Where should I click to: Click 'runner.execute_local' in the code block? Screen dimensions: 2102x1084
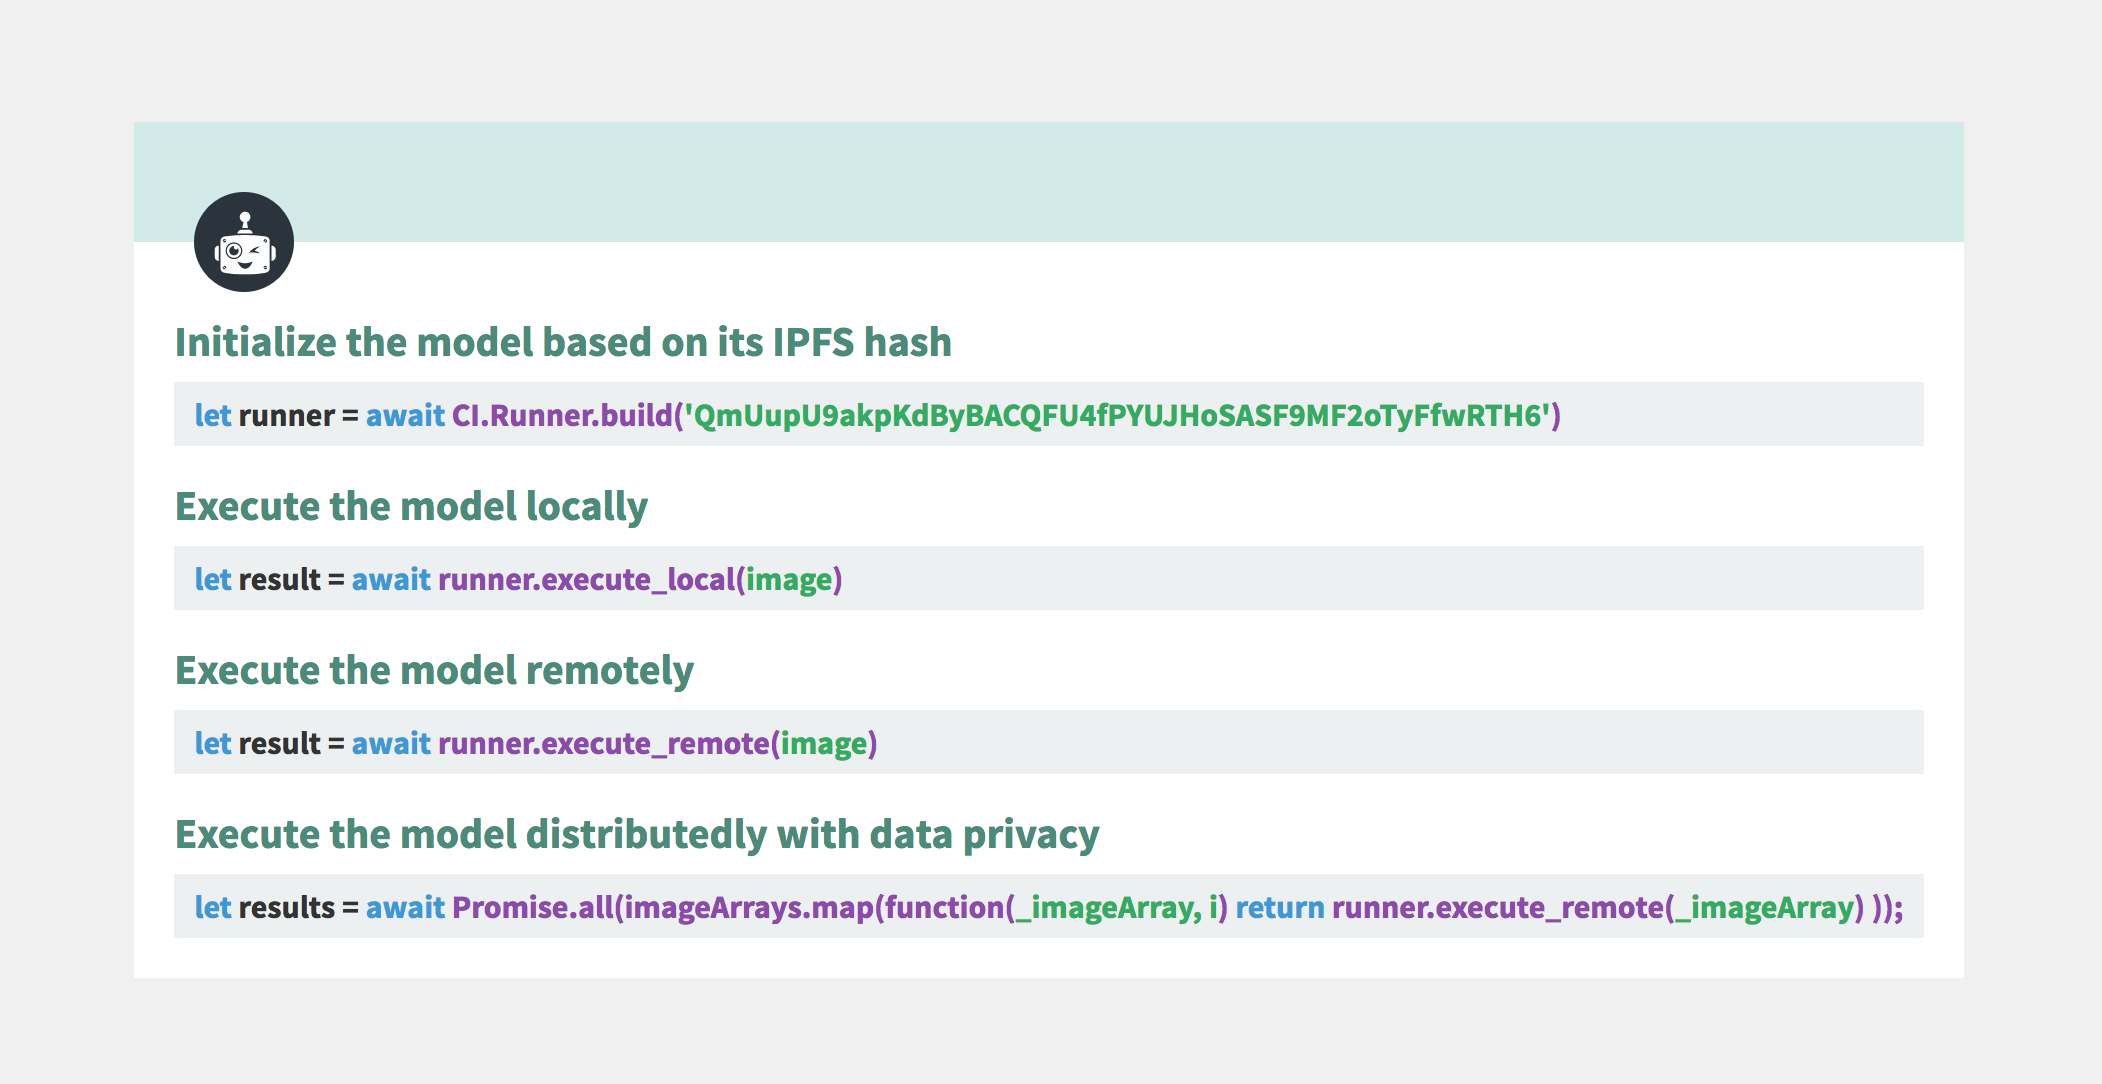click(586, 579)
